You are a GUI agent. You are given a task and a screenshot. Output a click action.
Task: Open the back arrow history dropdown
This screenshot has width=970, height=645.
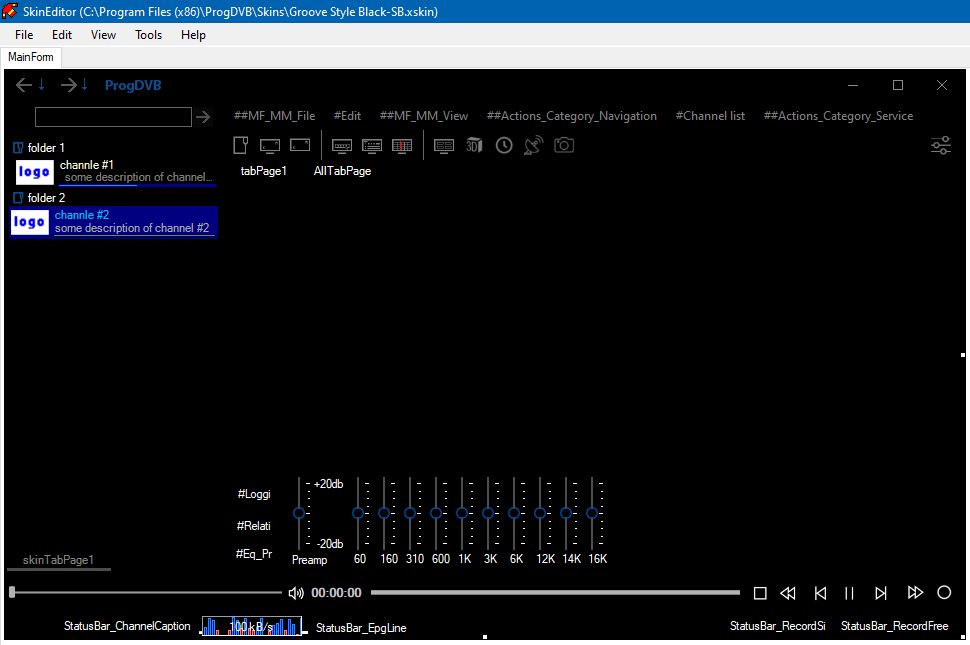coord(42,86)
